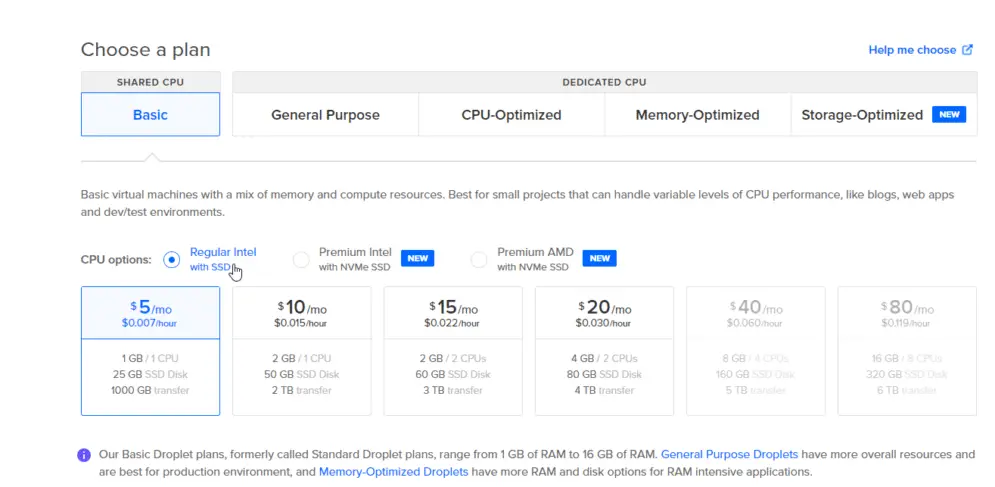995x487 pixels.
Task: Select the $20/mo 4 GB plan card
Action: coord(604,350)
